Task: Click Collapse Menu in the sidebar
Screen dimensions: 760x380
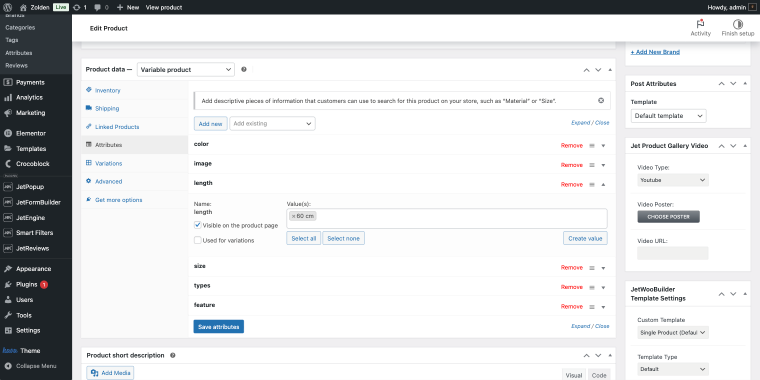Action: pos(36,366)
